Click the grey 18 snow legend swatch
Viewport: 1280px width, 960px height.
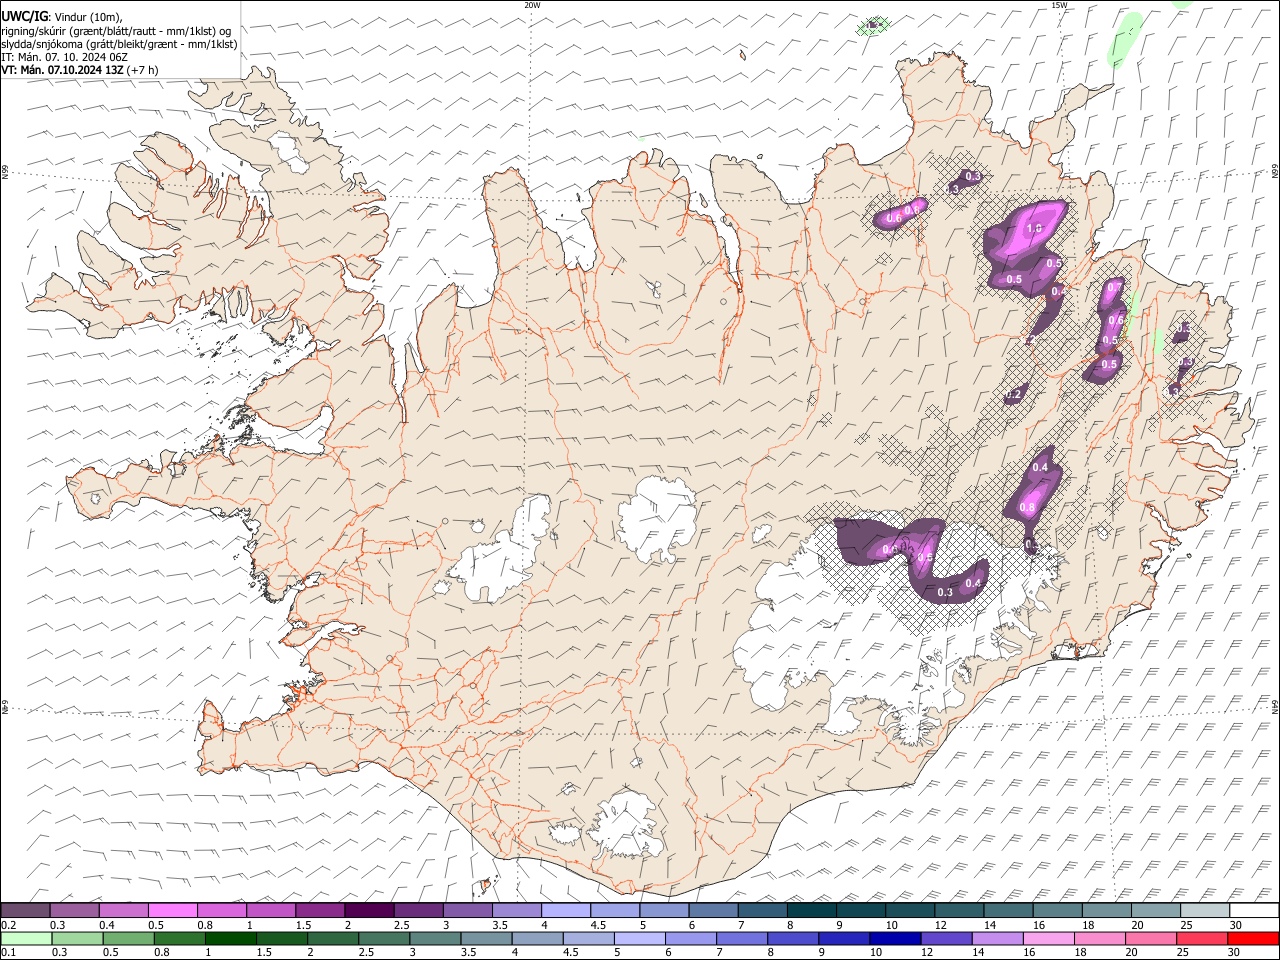(1107, 911)
